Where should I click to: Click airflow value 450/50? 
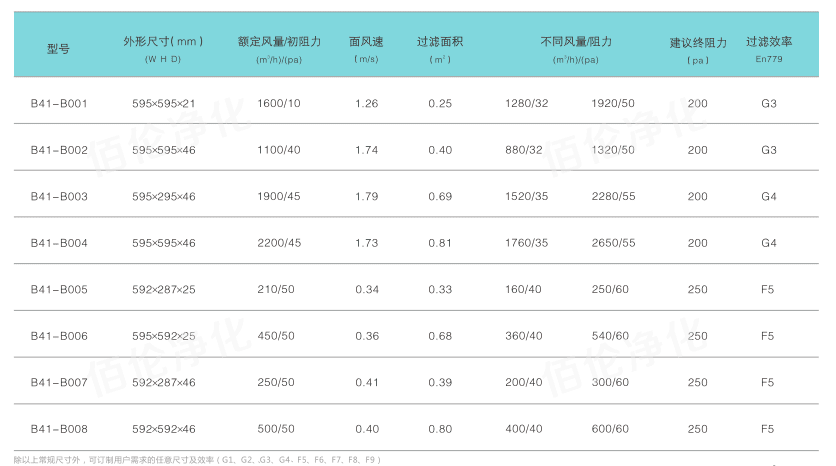pos(276,336)
